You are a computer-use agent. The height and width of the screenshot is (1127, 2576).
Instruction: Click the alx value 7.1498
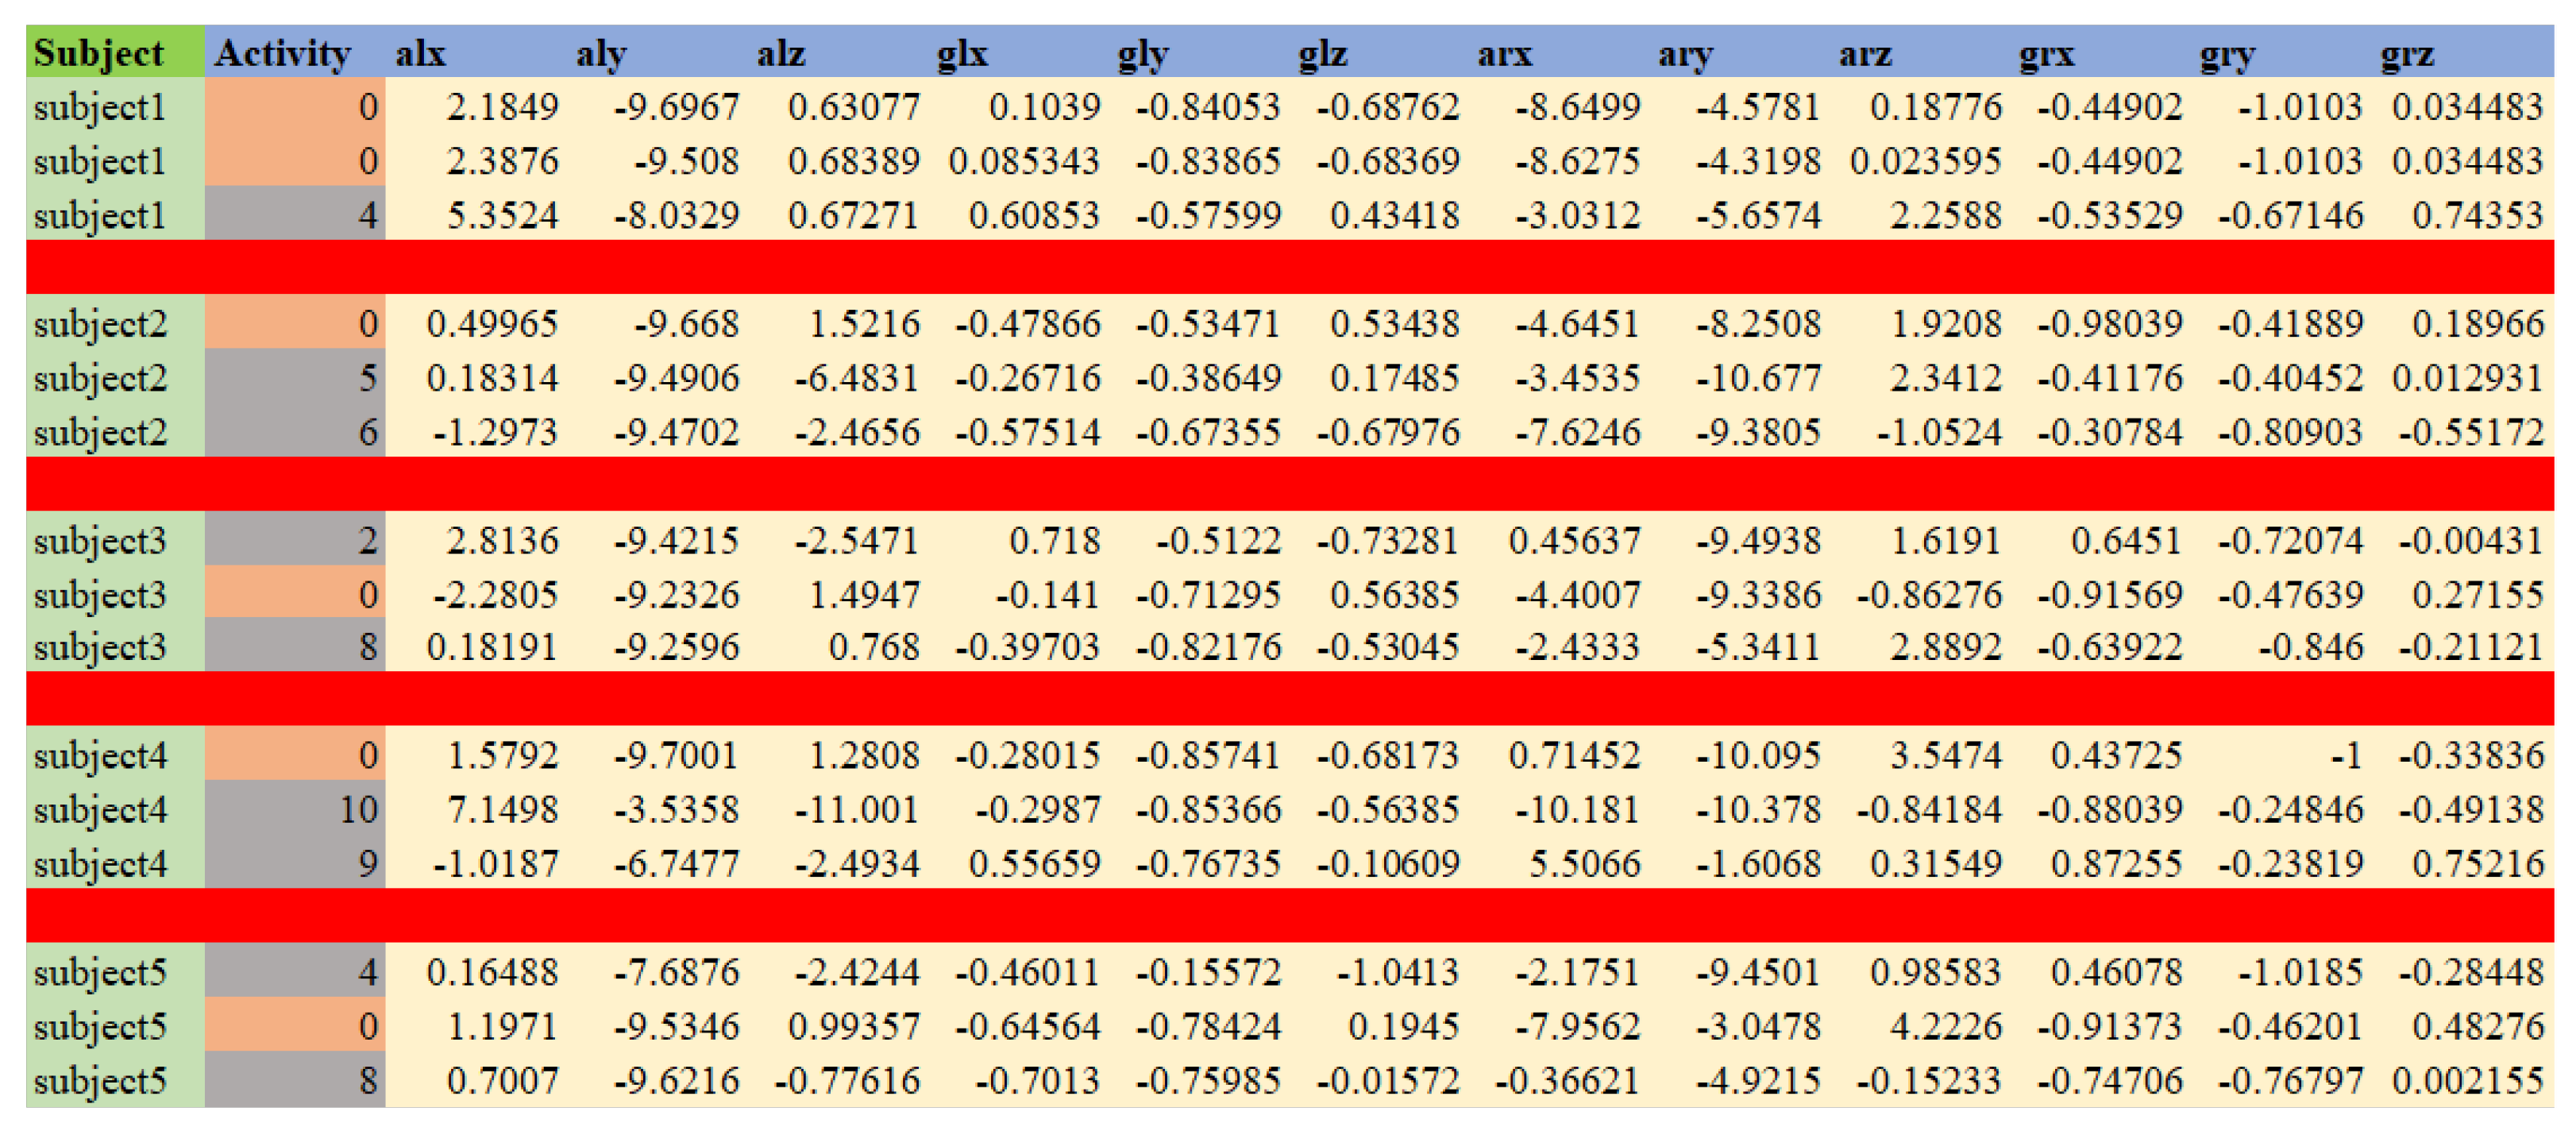coord(502,808)
